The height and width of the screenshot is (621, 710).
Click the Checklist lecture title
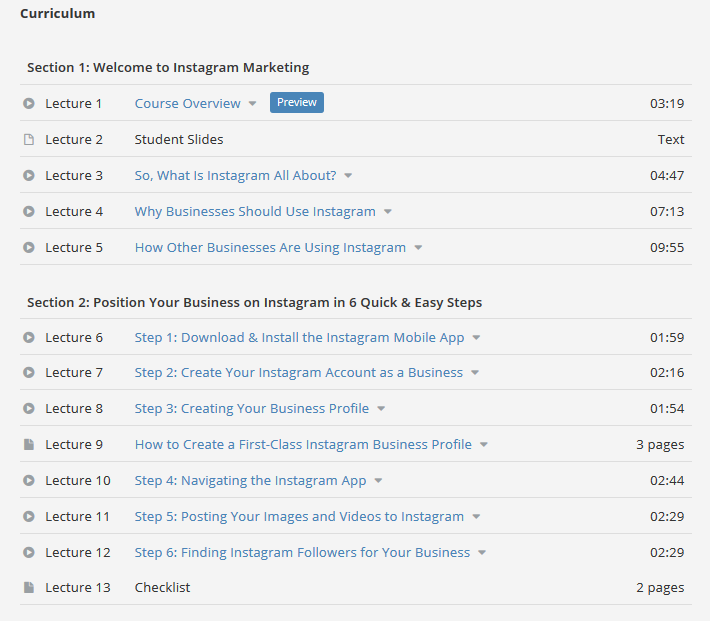point(163,587)
